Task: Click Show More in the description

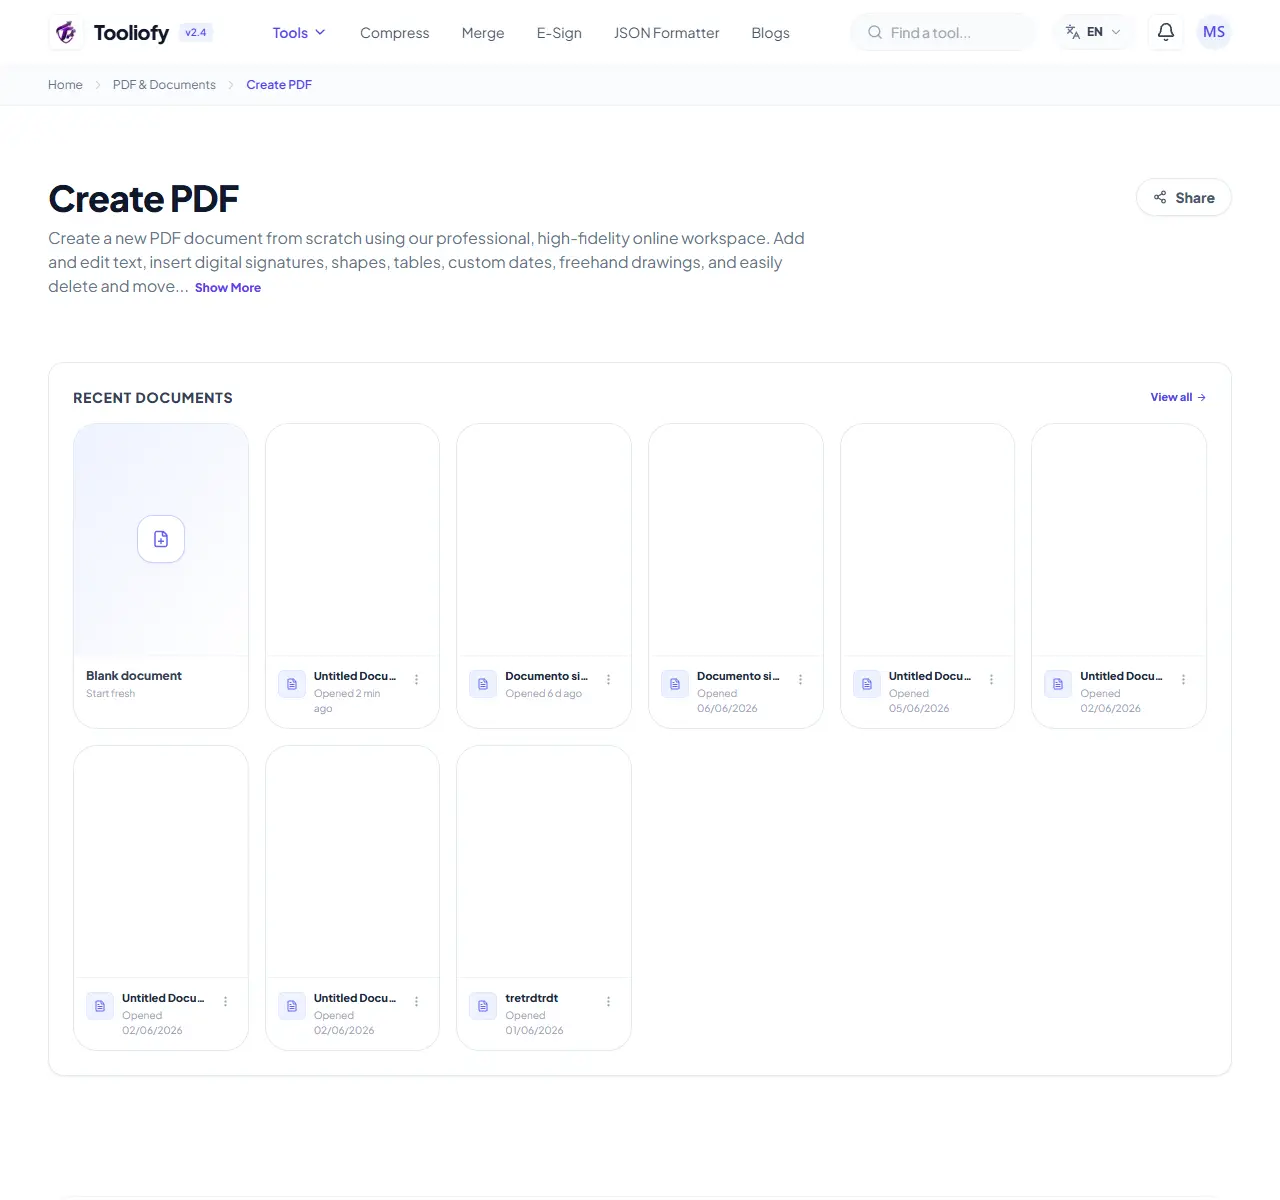Action: pyautogui.click(x=228, y=288)
